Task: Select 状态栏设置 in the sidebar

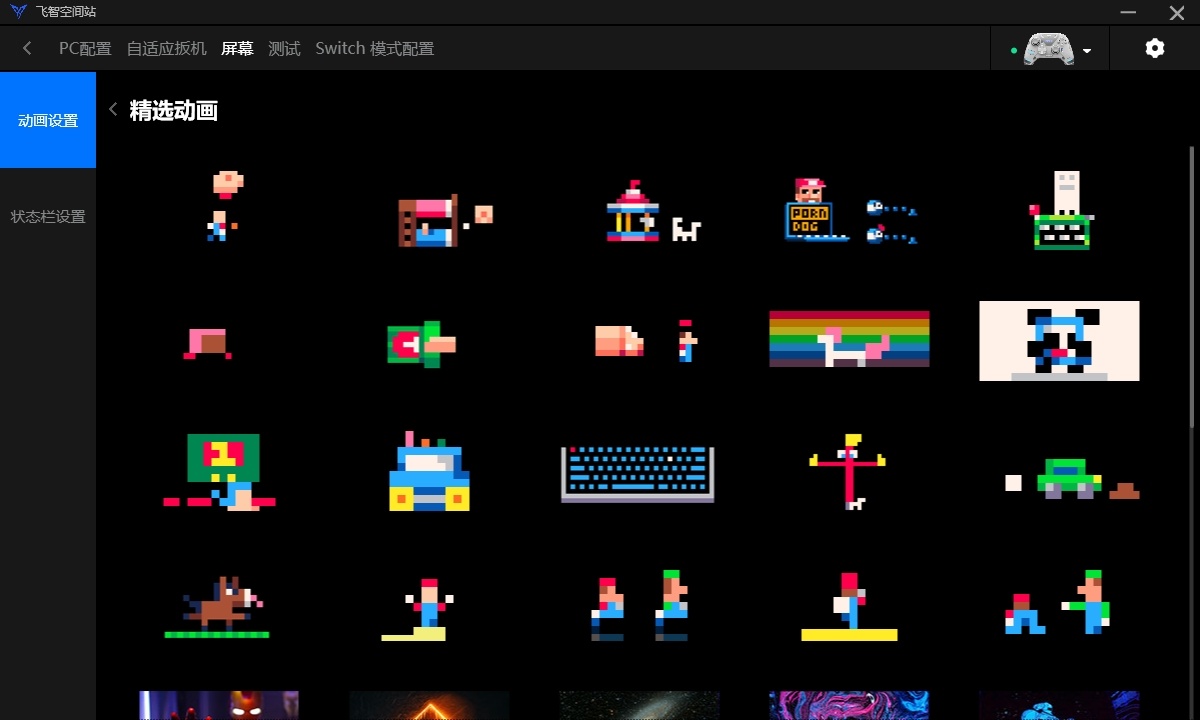Action: click(48, 216)
